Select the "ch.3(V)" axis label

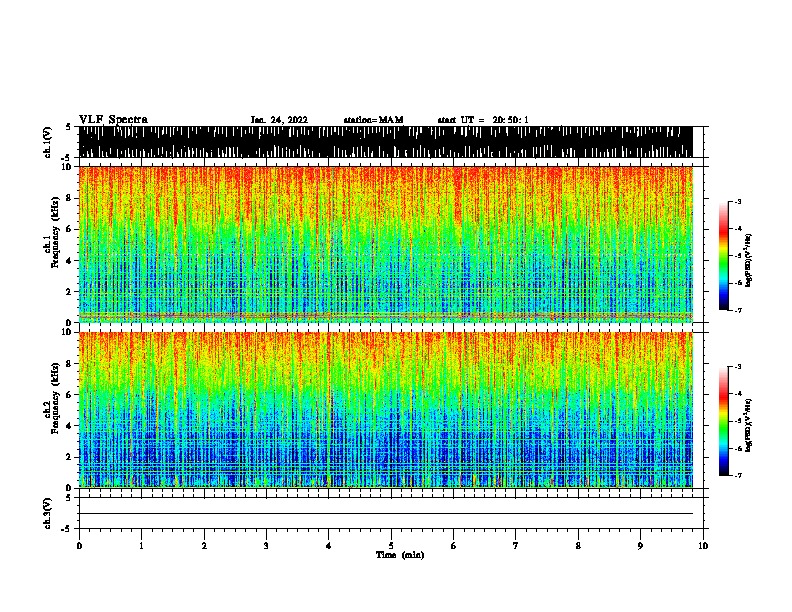[47, 513]
